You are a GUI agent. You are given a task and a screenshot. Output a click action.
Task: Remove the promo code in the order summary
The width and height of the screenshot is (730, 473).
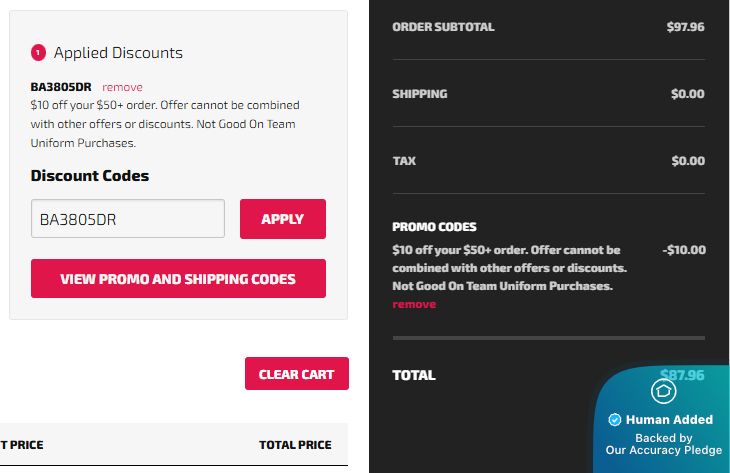[414, 304]
